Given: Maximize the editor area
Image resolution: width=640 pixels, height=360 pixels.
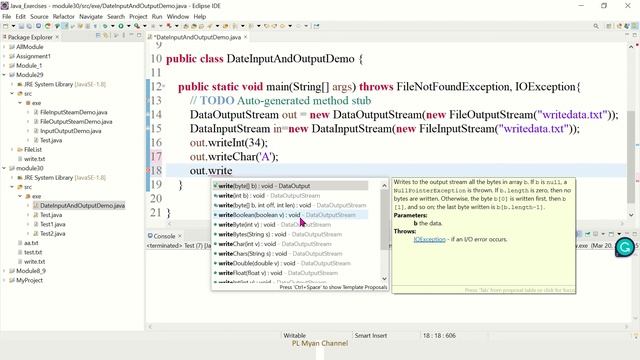Looking at the screenshot, I should point(635,36).
